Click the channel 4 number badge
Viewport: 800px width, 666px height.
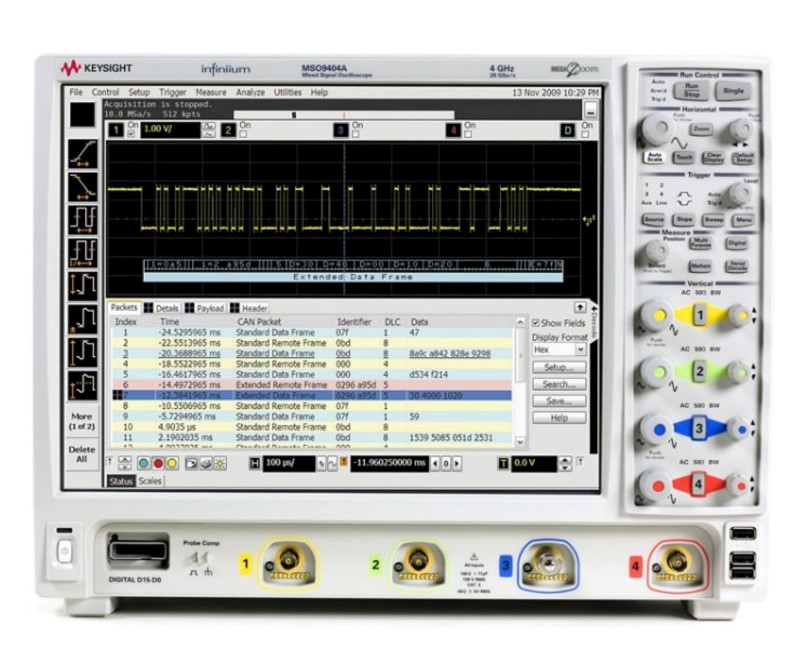coord(453,130)
